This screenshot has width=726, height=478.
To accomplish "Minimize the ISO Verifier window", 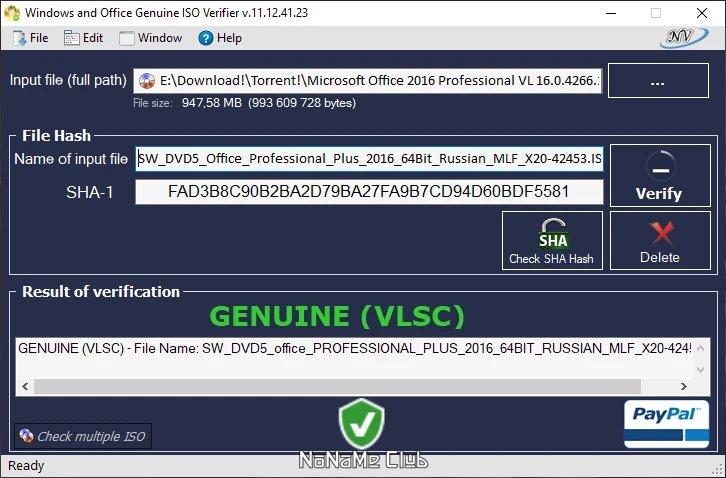I will click(611, 13).
